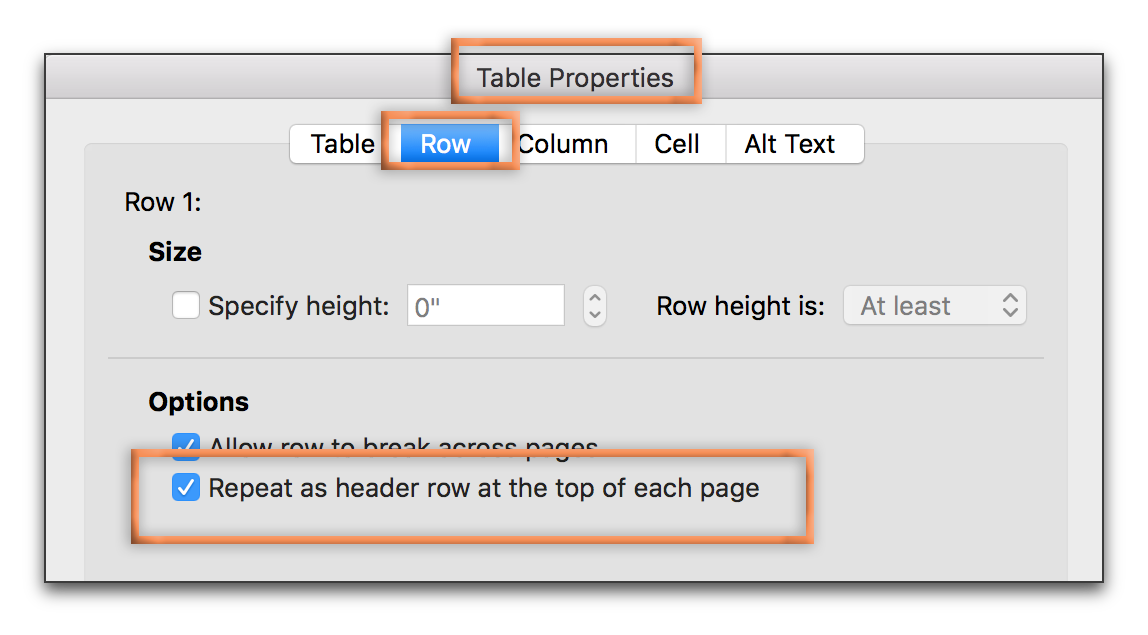
Task: Click the Options section heading
Action: 198,402
